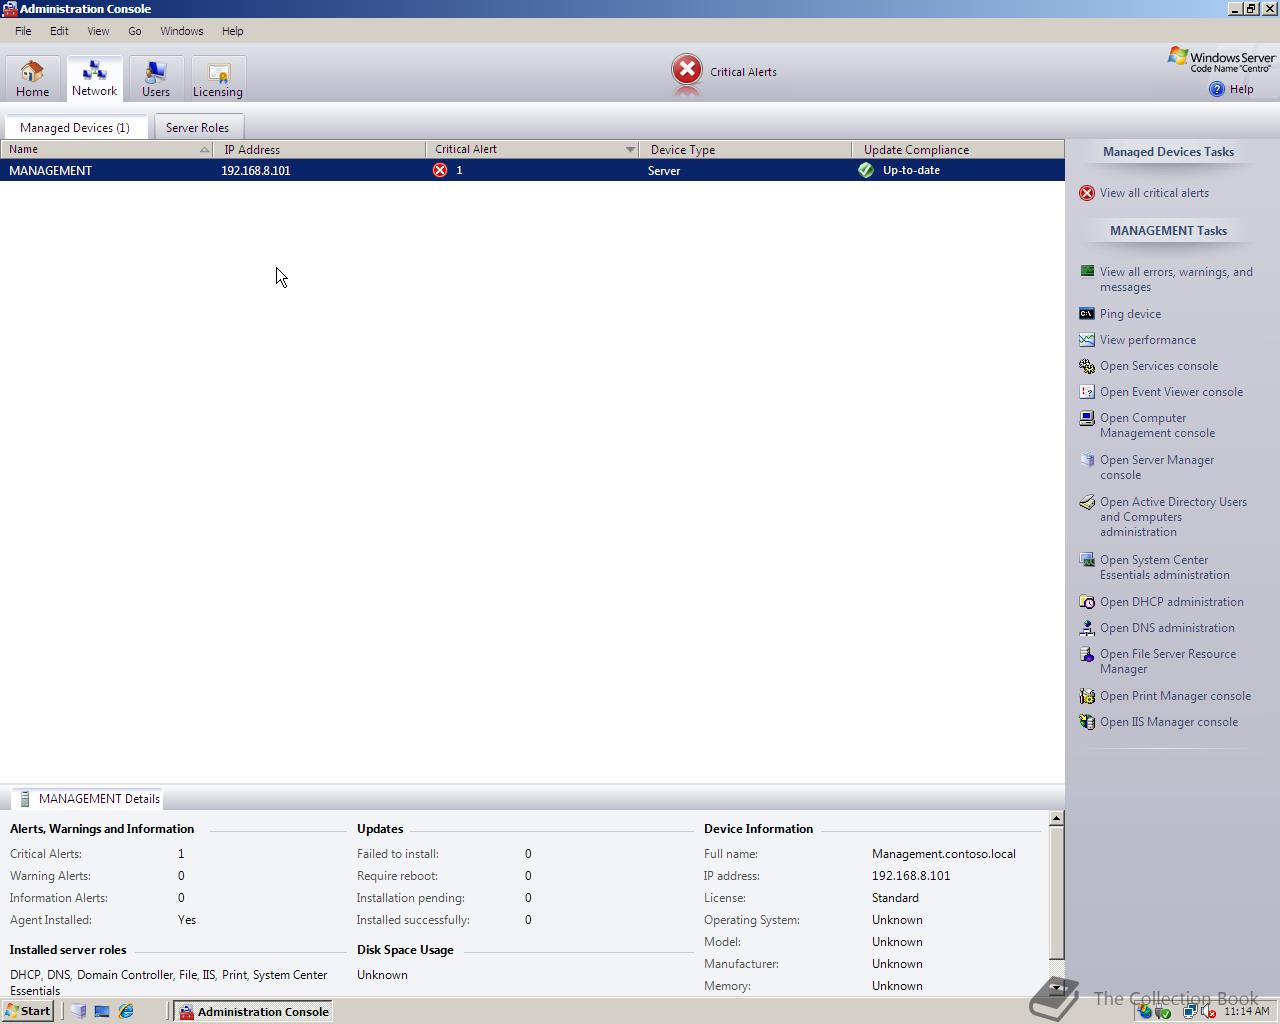Click the critical alert icon in MANAGEMENT row
The image size is (1280, 1024).
440,170
